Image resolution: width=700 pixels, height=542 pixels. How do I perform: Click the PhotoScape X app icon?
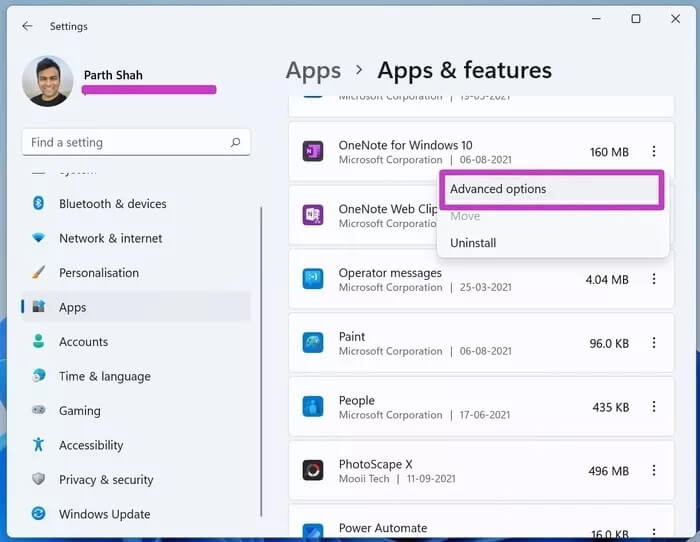[x=313, y=471]
